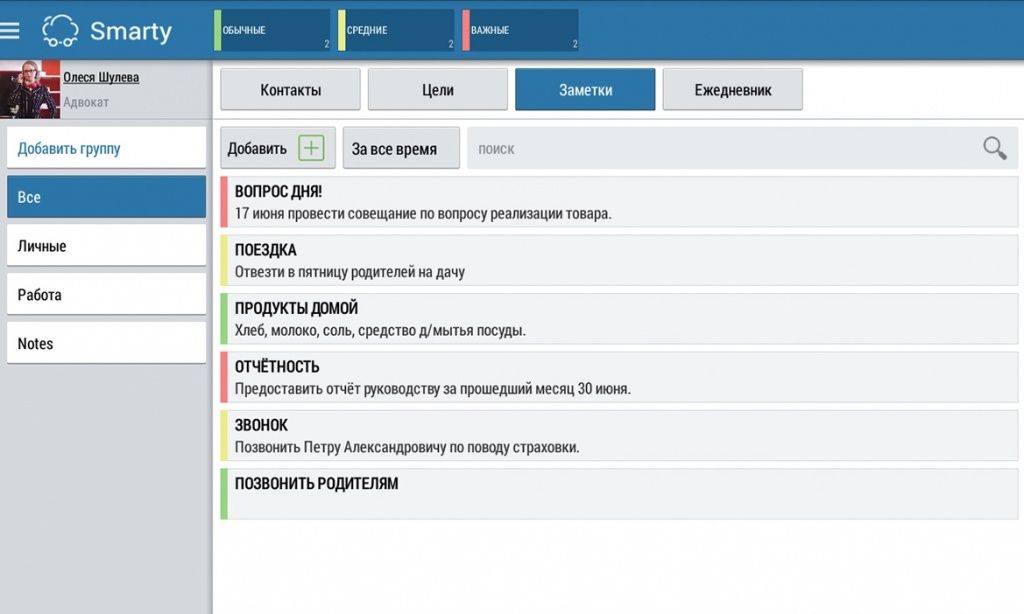The width and height of the screenshot is (1024, 614).
Task: Open the hamburger navigation menu
Action: (x=12, y=29)
